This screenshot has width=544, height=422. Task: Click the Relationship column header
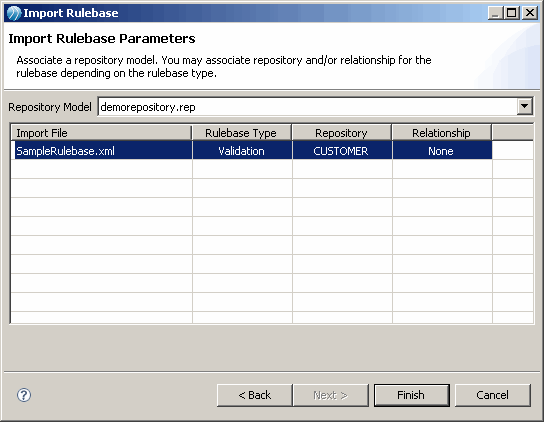tap(442, 133)
